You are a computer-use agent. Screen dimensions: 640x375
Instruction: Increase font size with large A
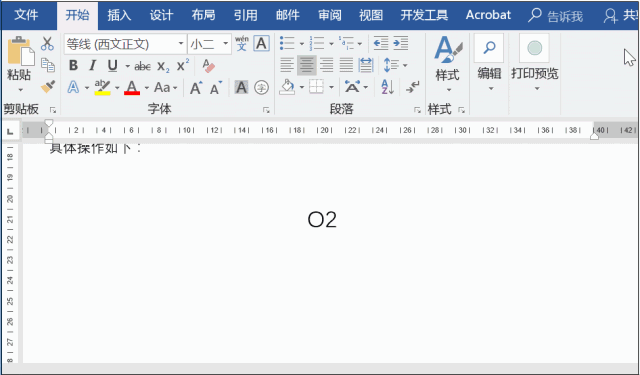point(196,88)
